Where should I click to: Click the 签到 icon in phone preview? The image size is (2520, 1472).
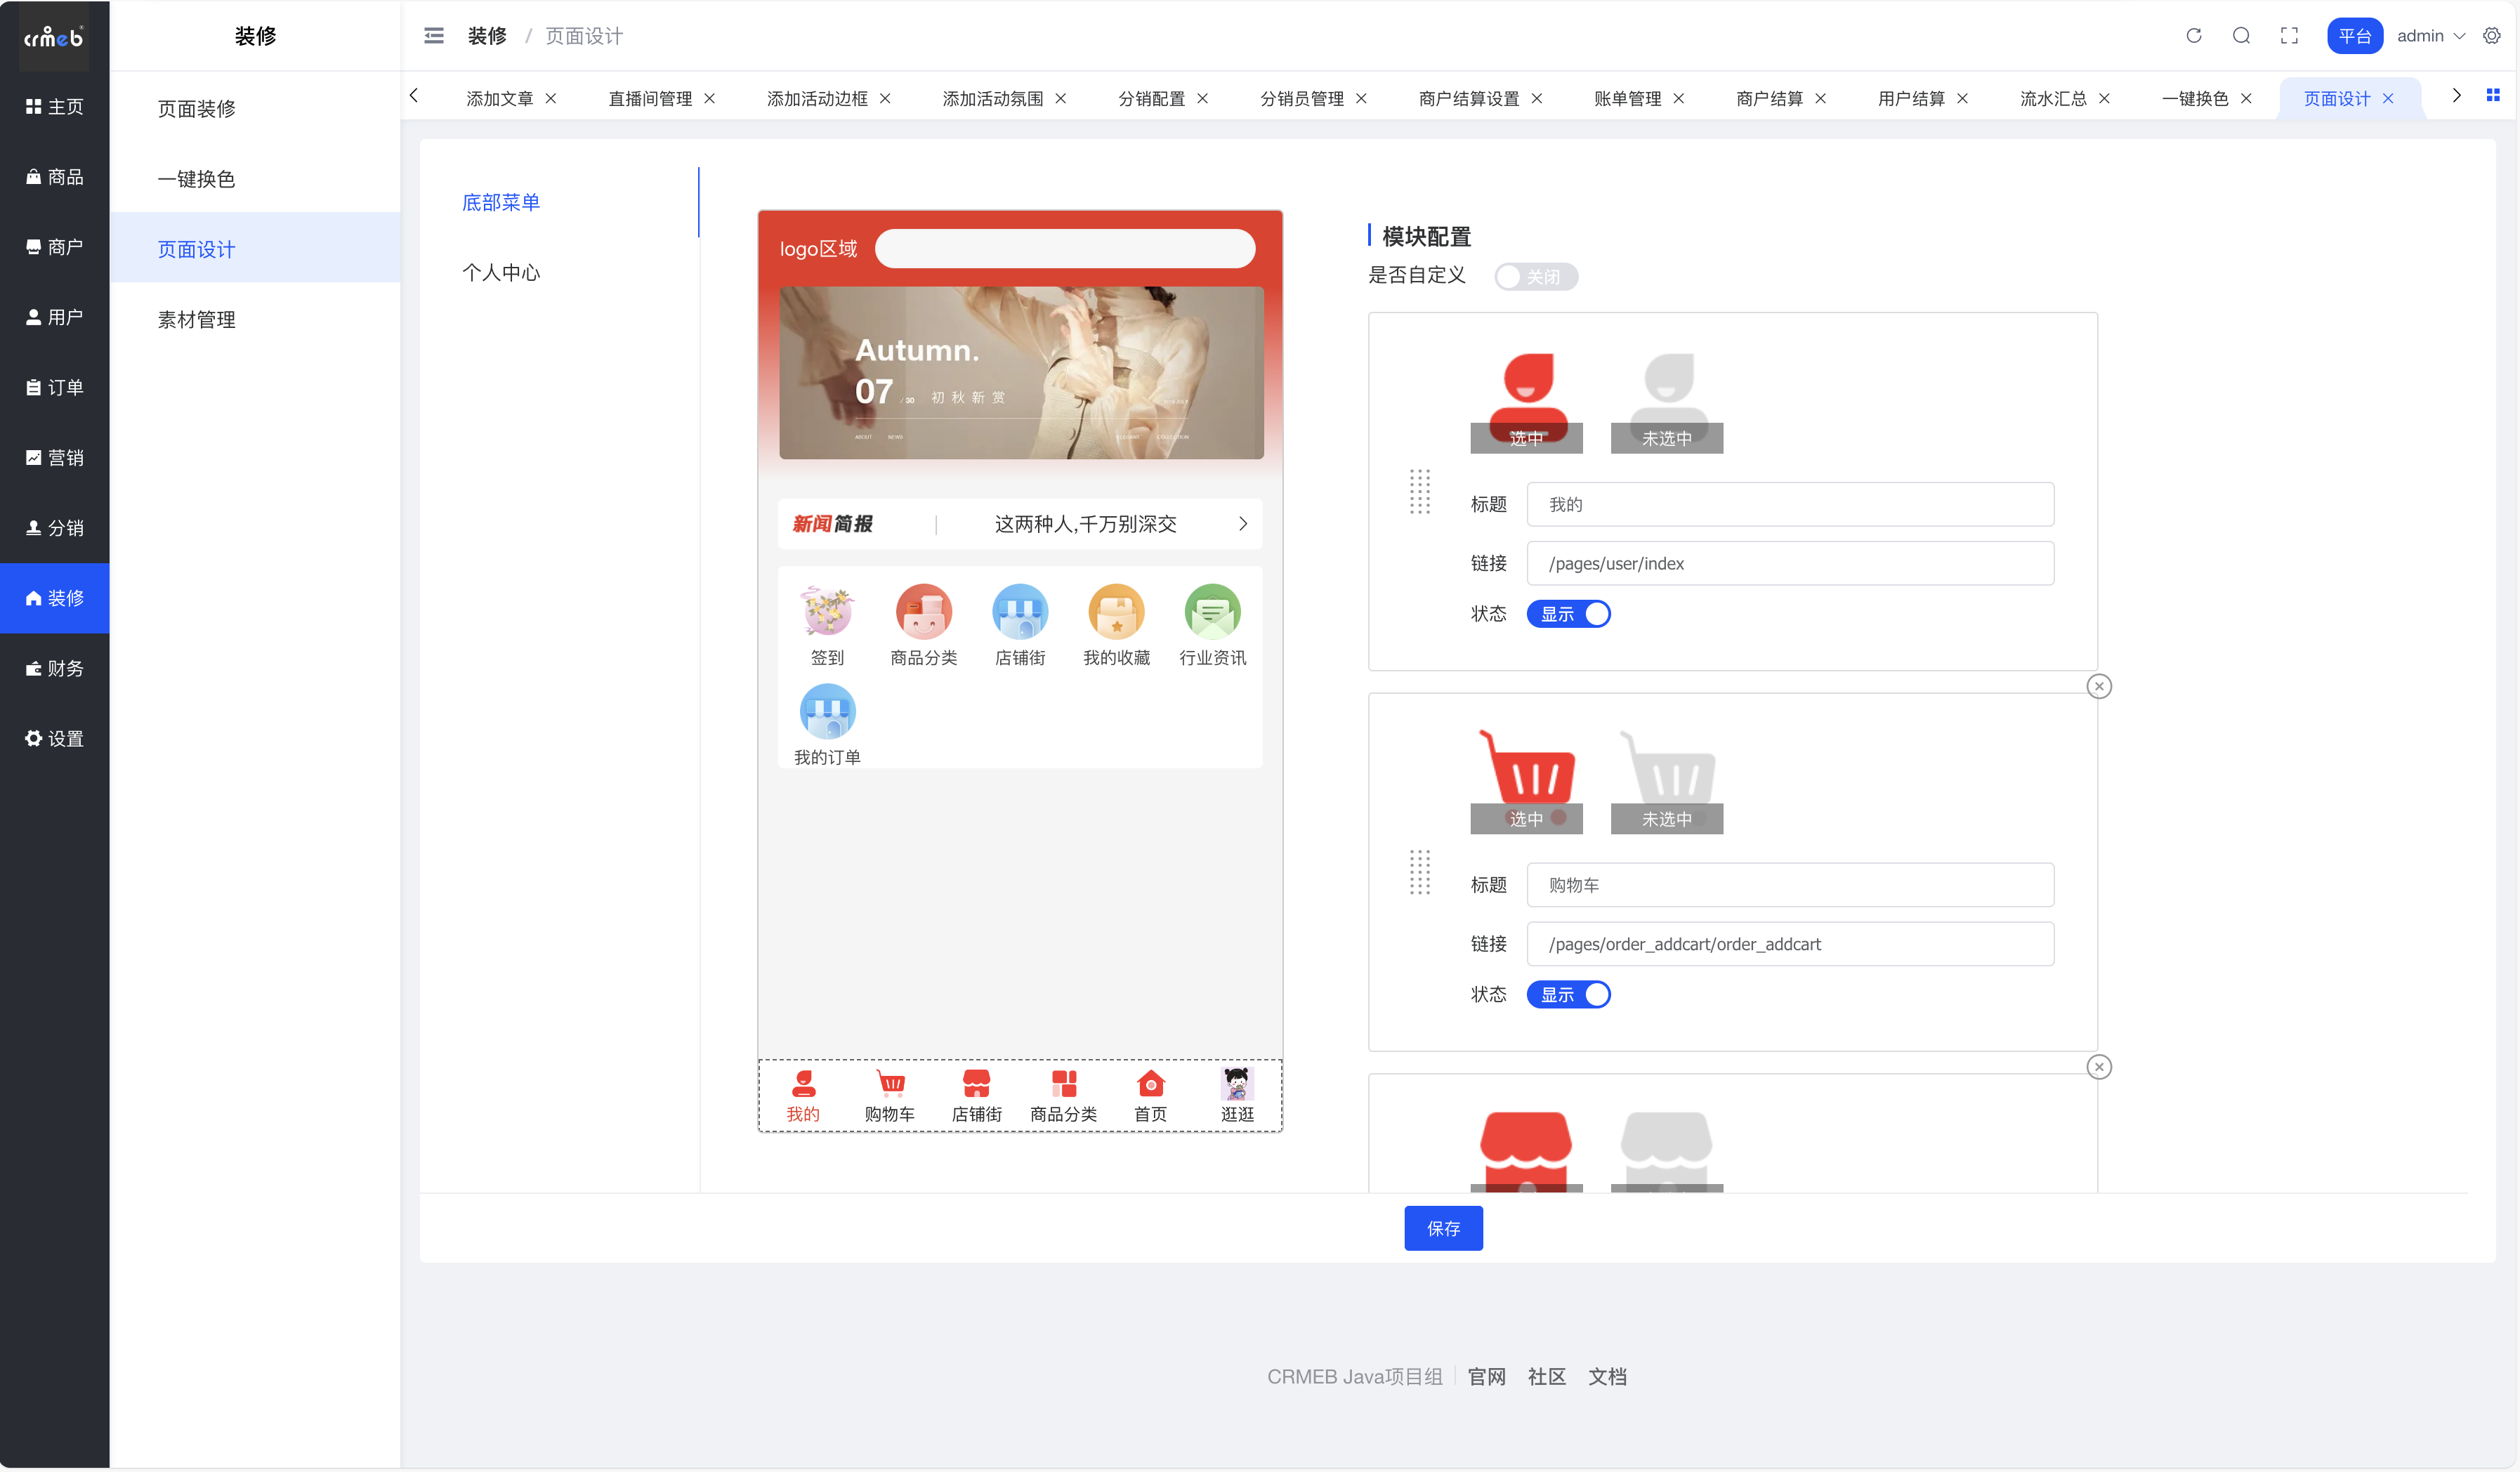(827, 612)
